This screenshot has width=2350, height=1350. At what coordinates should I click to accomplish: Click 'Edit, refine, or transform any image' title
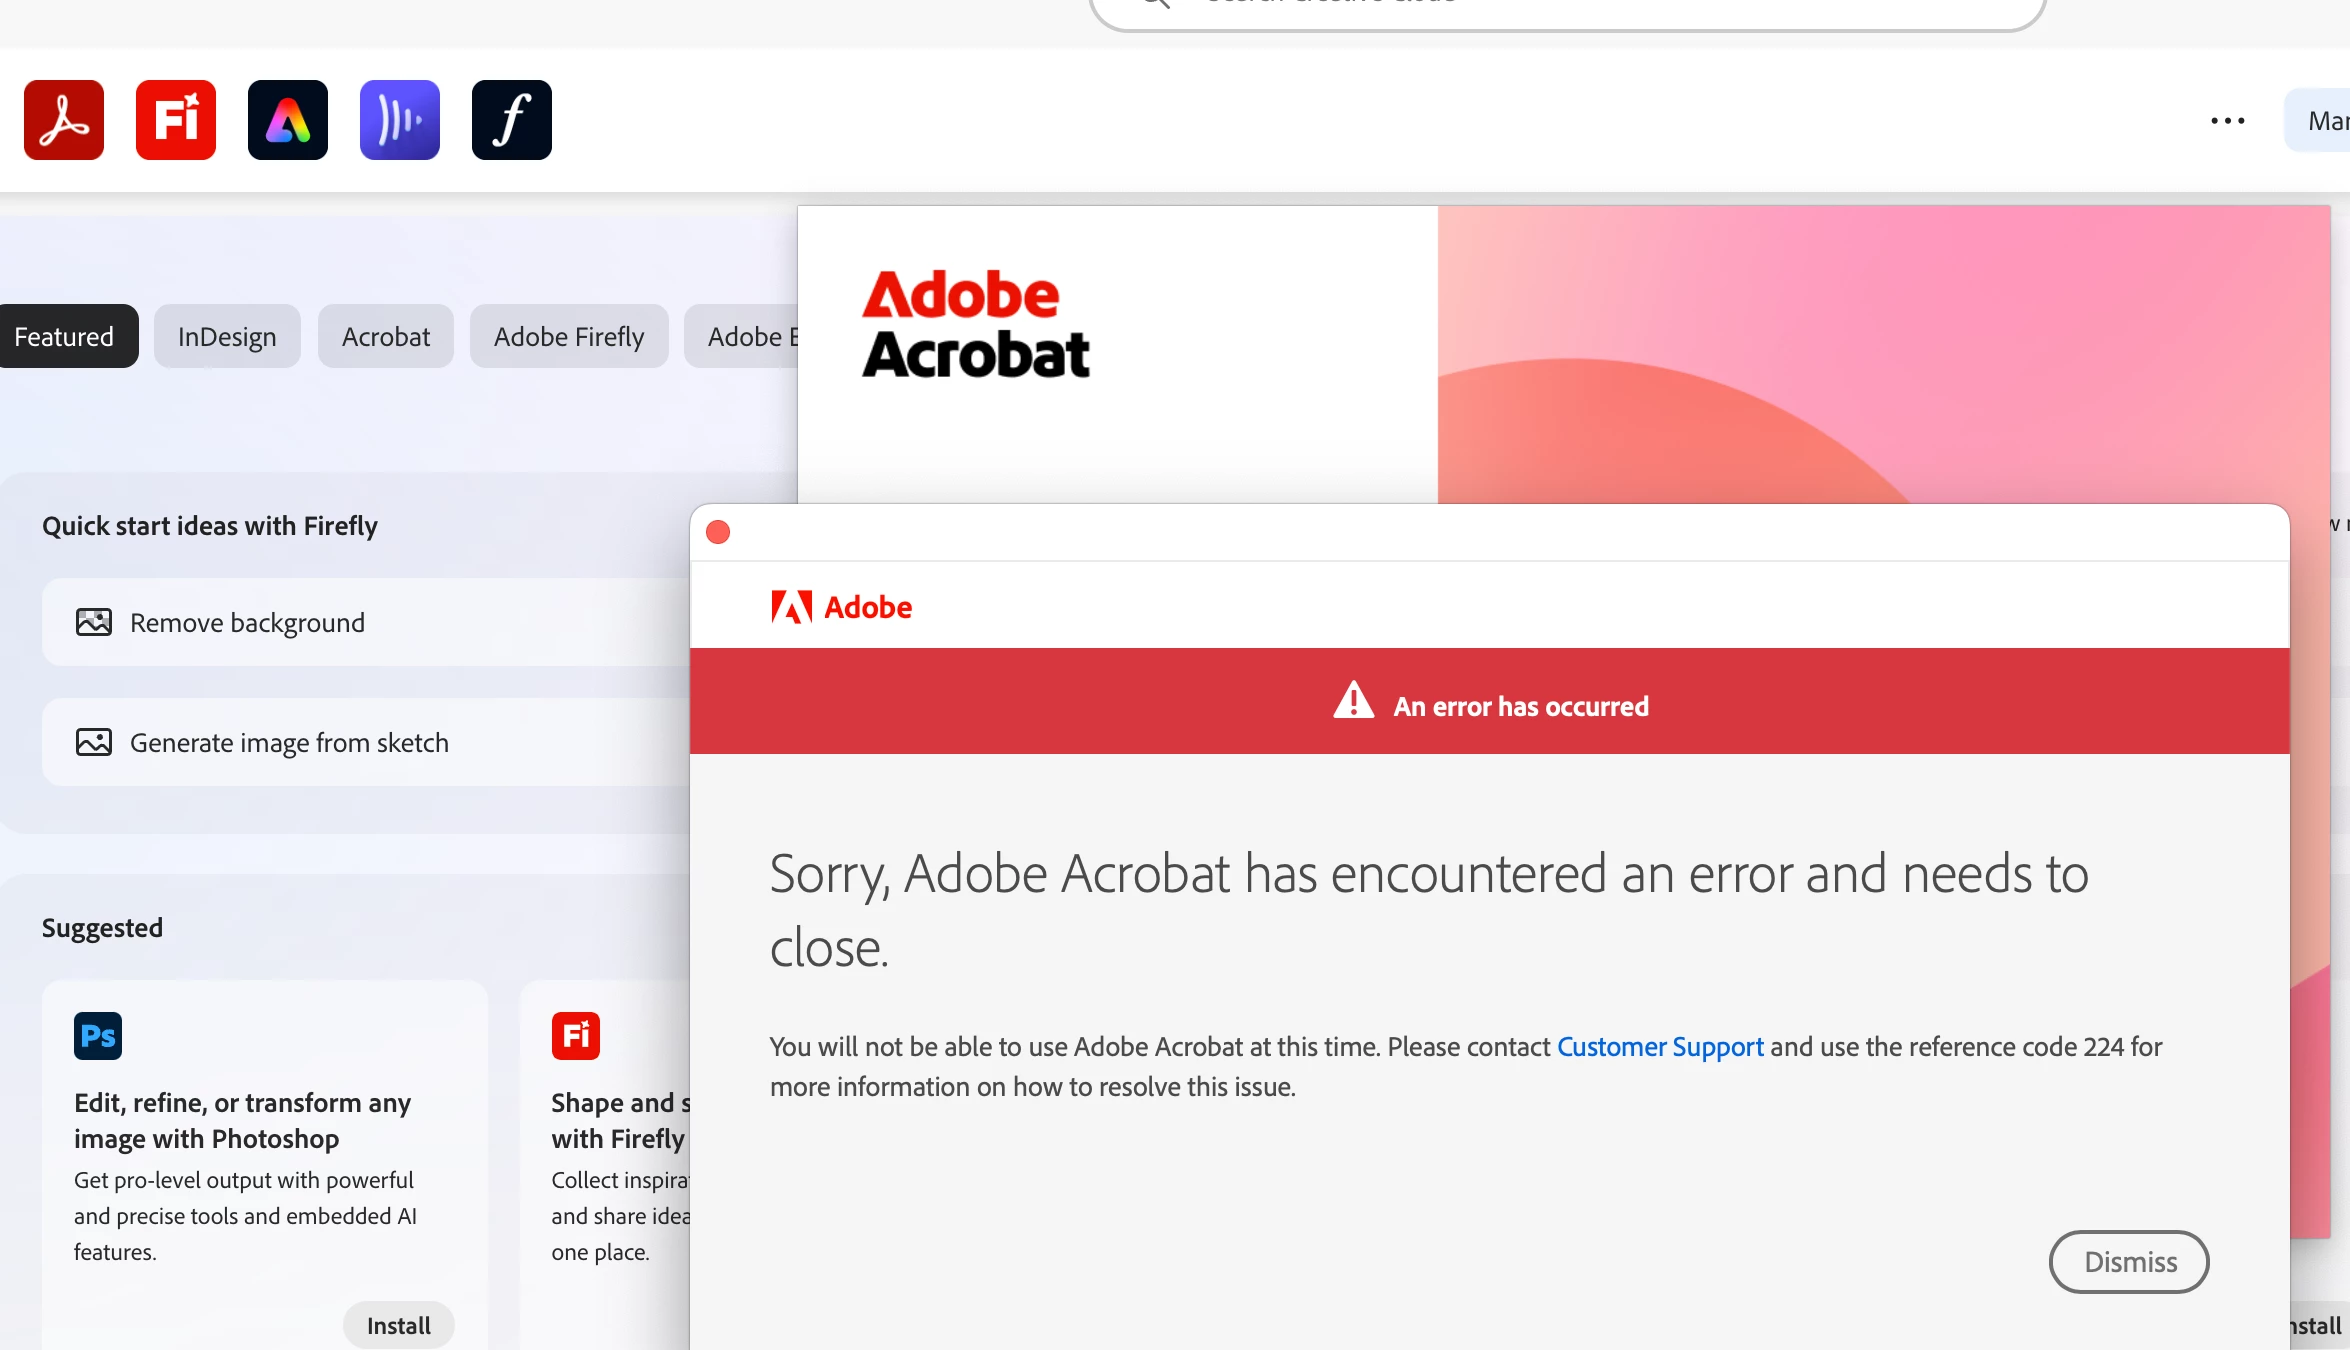(x=242, y=1120)
